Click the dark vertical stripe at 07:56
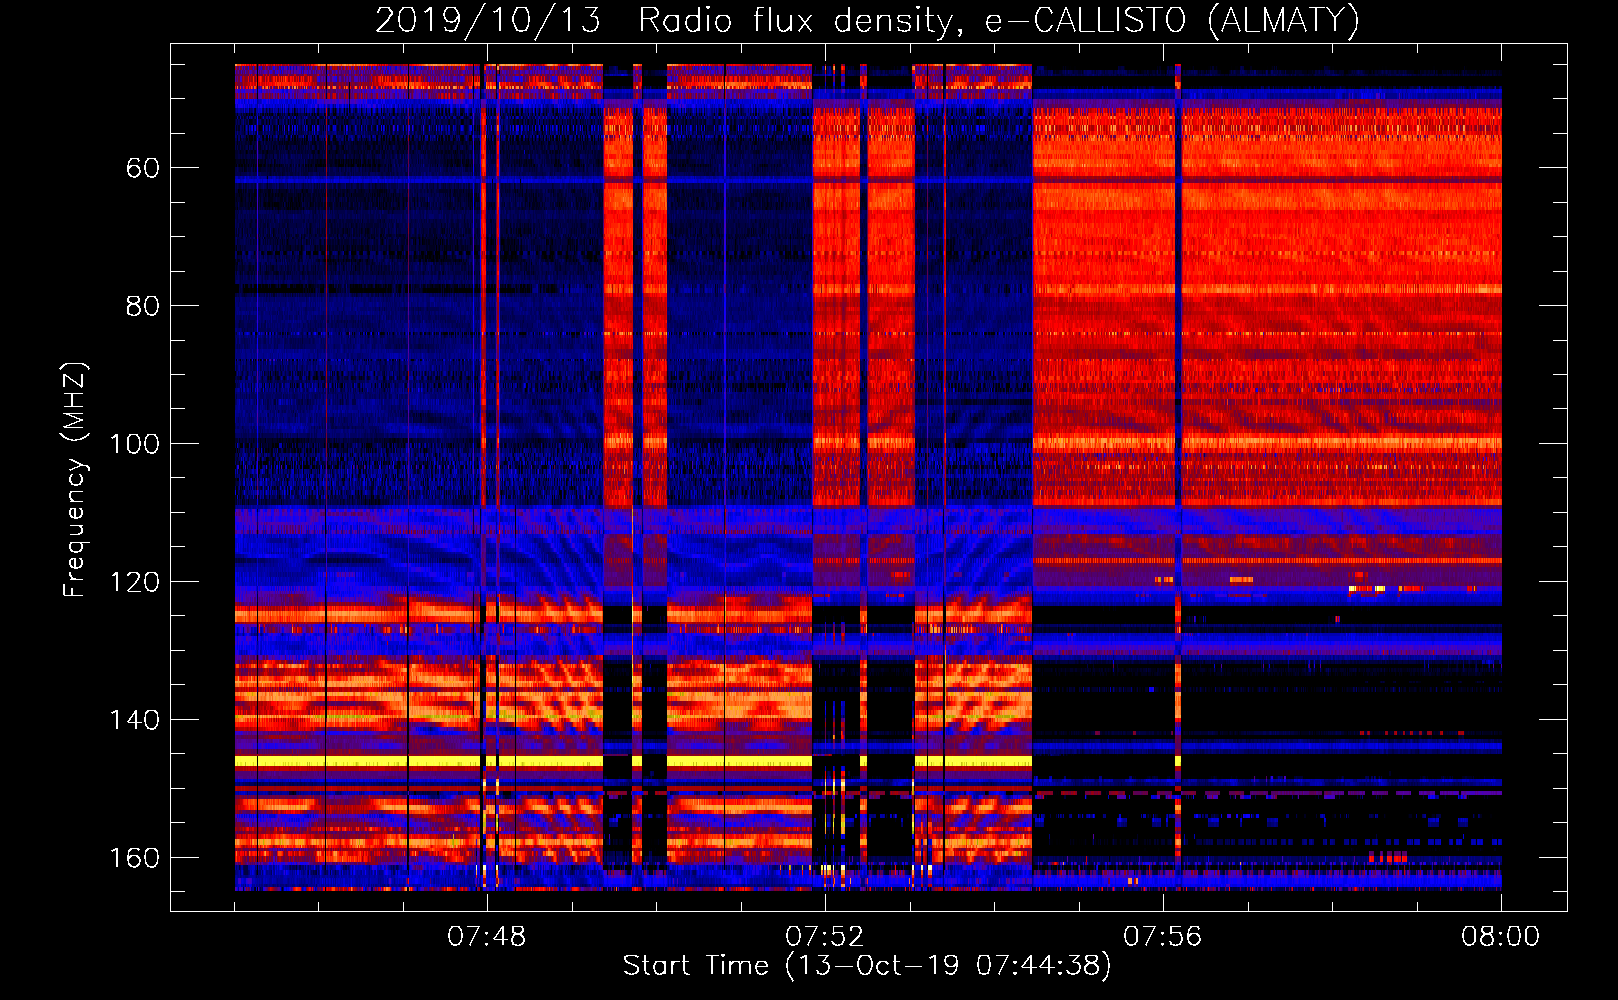The image size is (1618, 1000). (x=1178, y=300)
